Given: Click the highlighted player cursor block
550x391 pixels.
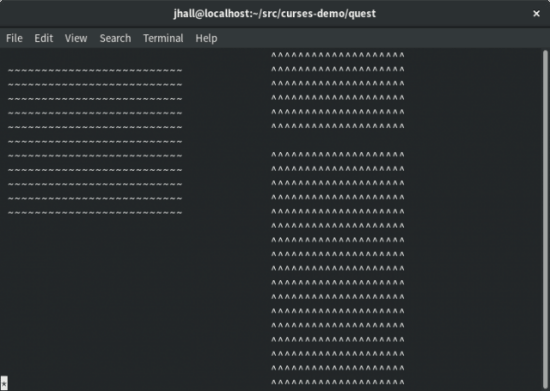Looking at the screenshot, I should [x=4, y=383].
